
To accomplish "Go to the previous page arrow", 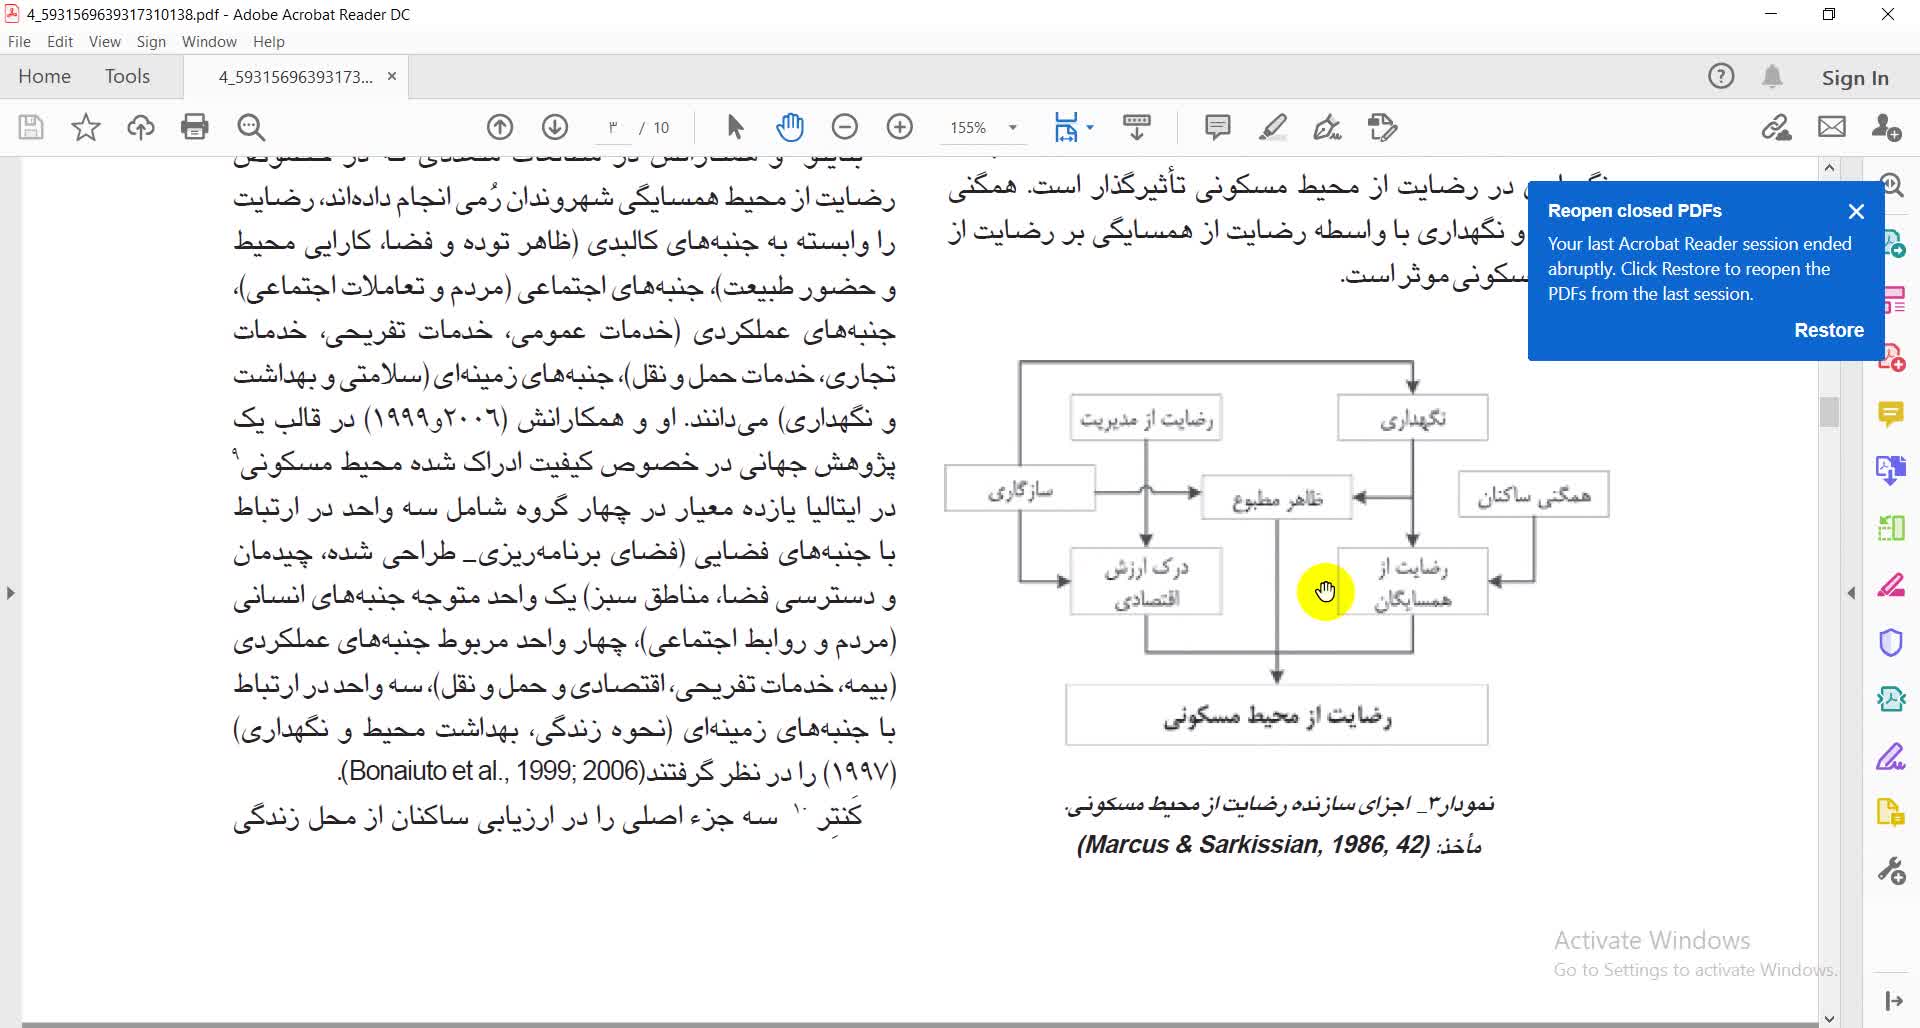I will click(500, 127).
